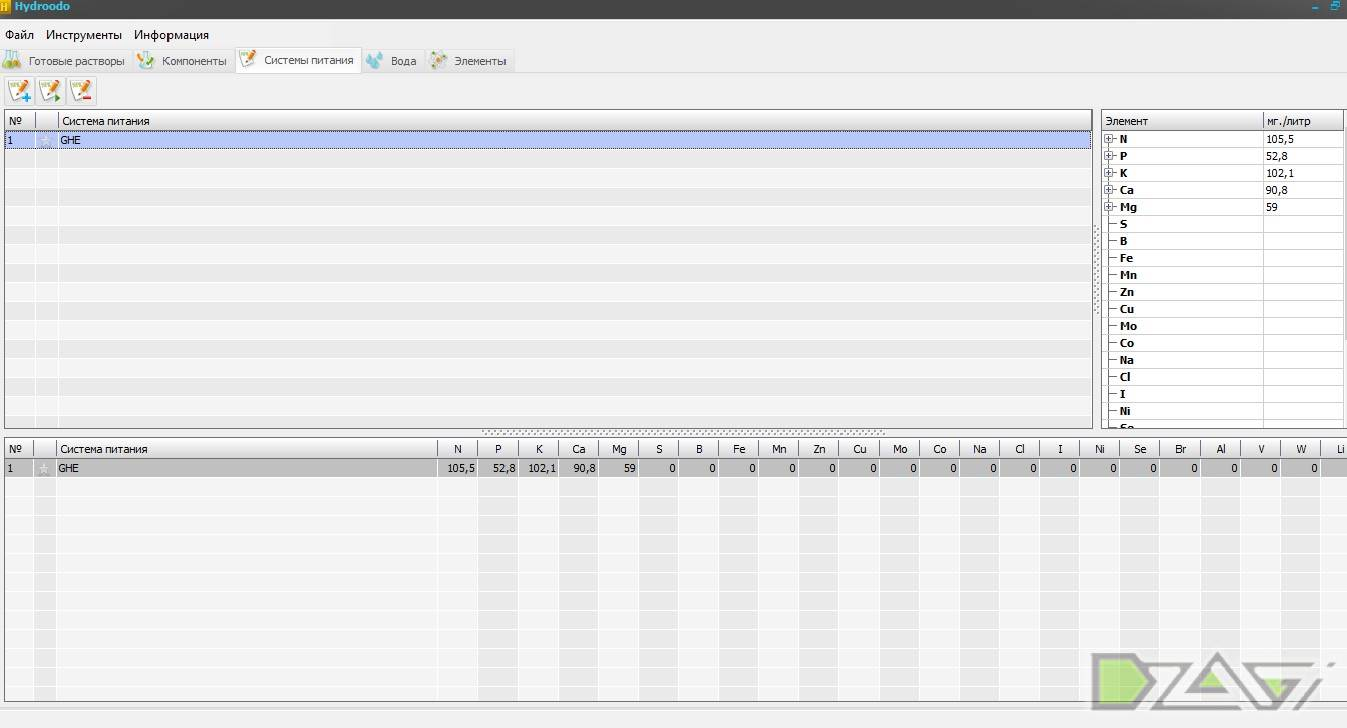Sort lower table by Se column header
Image resolution: width=1347 pixels, height=728 pixels.
tap(1140, 449)
